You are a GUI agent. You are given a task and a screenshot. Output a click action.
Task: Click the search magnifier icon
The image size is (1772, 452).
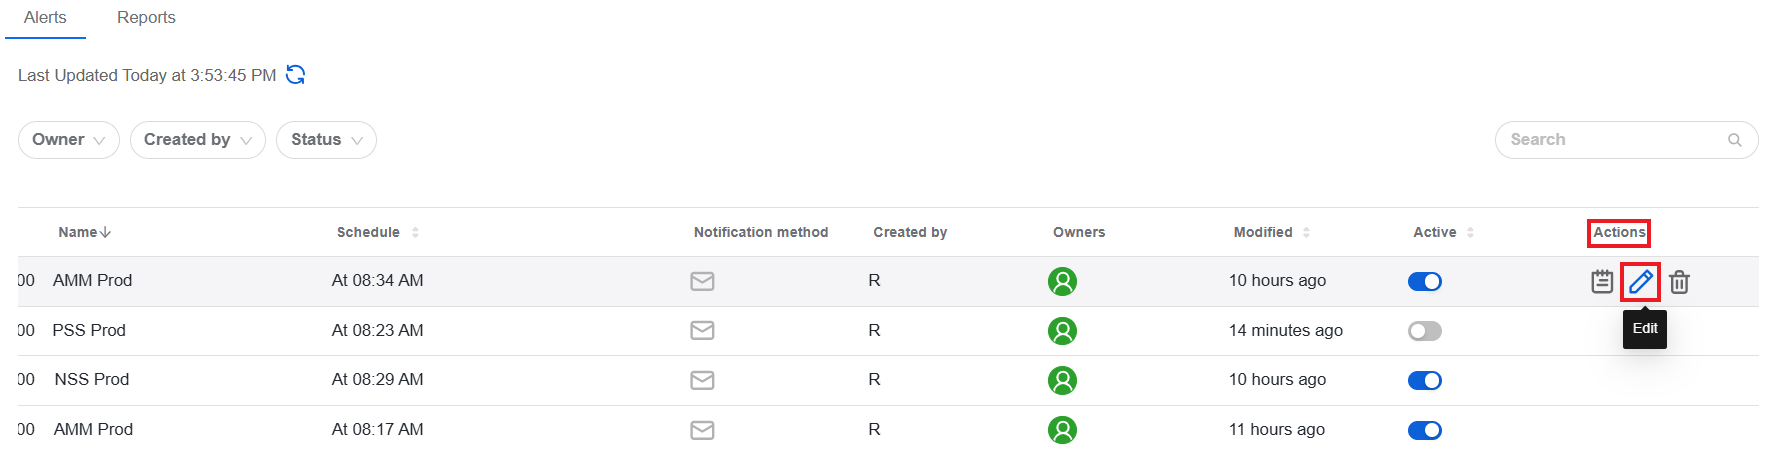(x=1735, y=140)
